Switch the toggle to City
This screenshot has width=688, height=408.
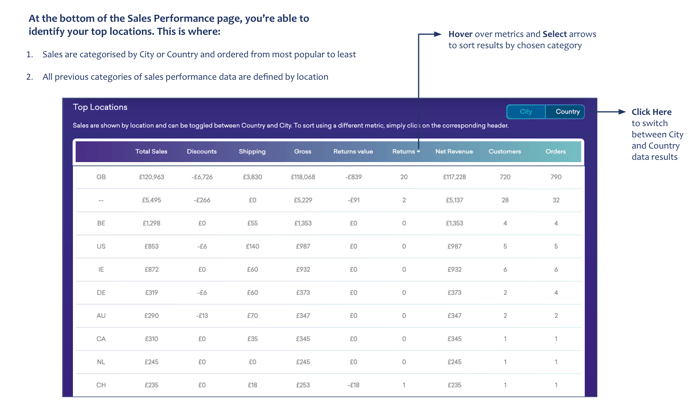[x=526, y=112]
